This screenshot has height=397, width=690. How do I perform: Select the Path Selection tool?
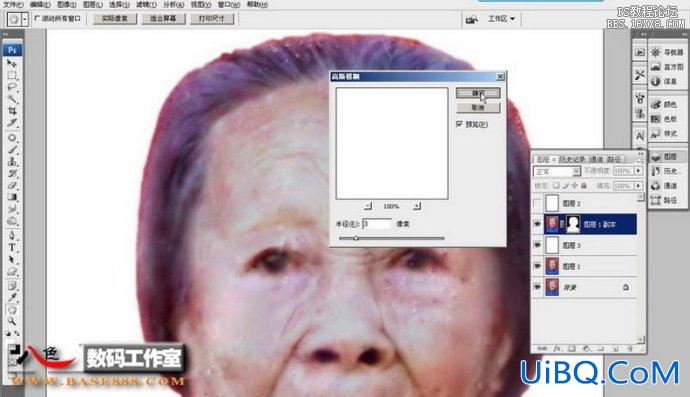[x=12, y=259]
